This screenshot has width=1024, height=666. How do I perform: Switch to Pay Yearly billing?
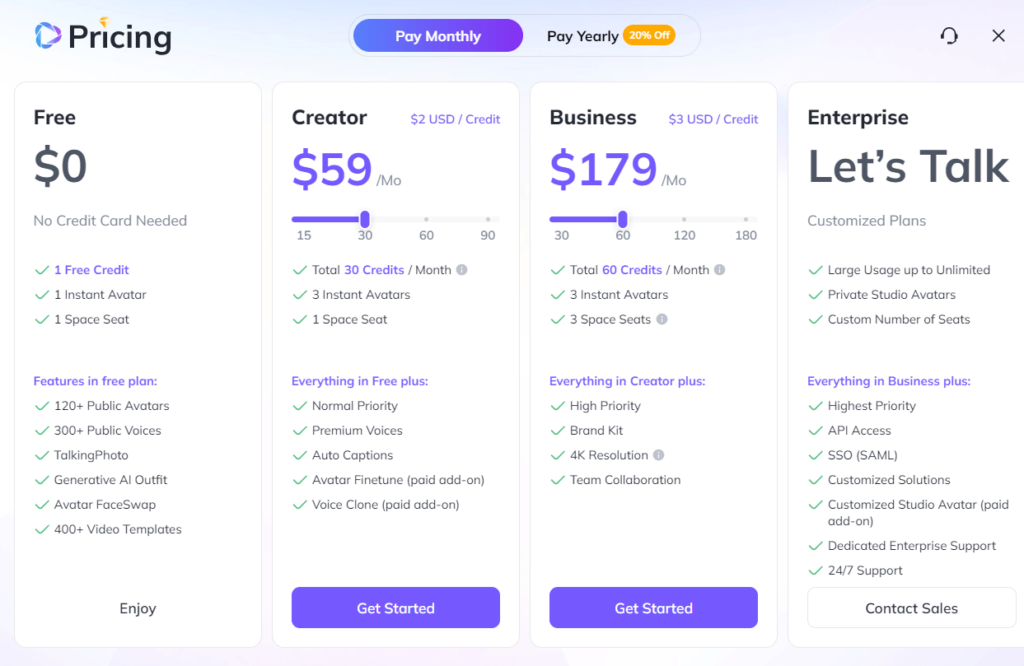point(582,36)
